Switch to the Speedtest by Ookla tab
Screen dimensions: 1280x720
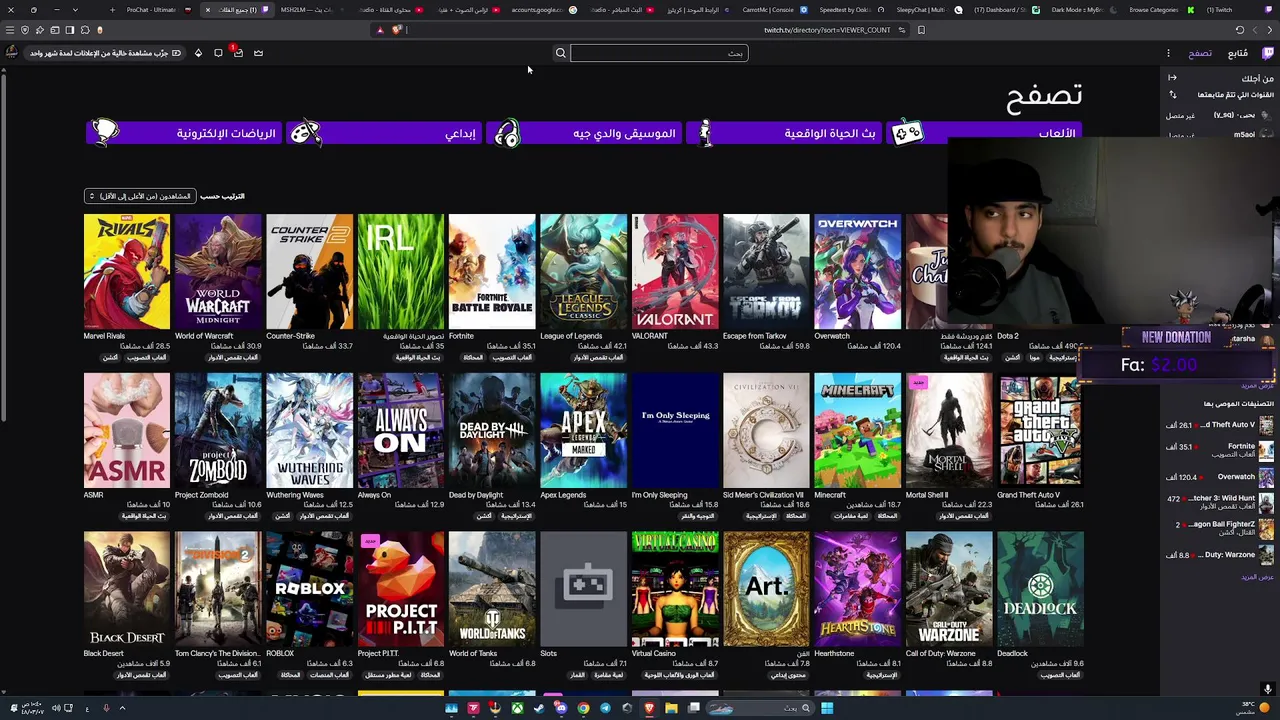pos(851,10)
